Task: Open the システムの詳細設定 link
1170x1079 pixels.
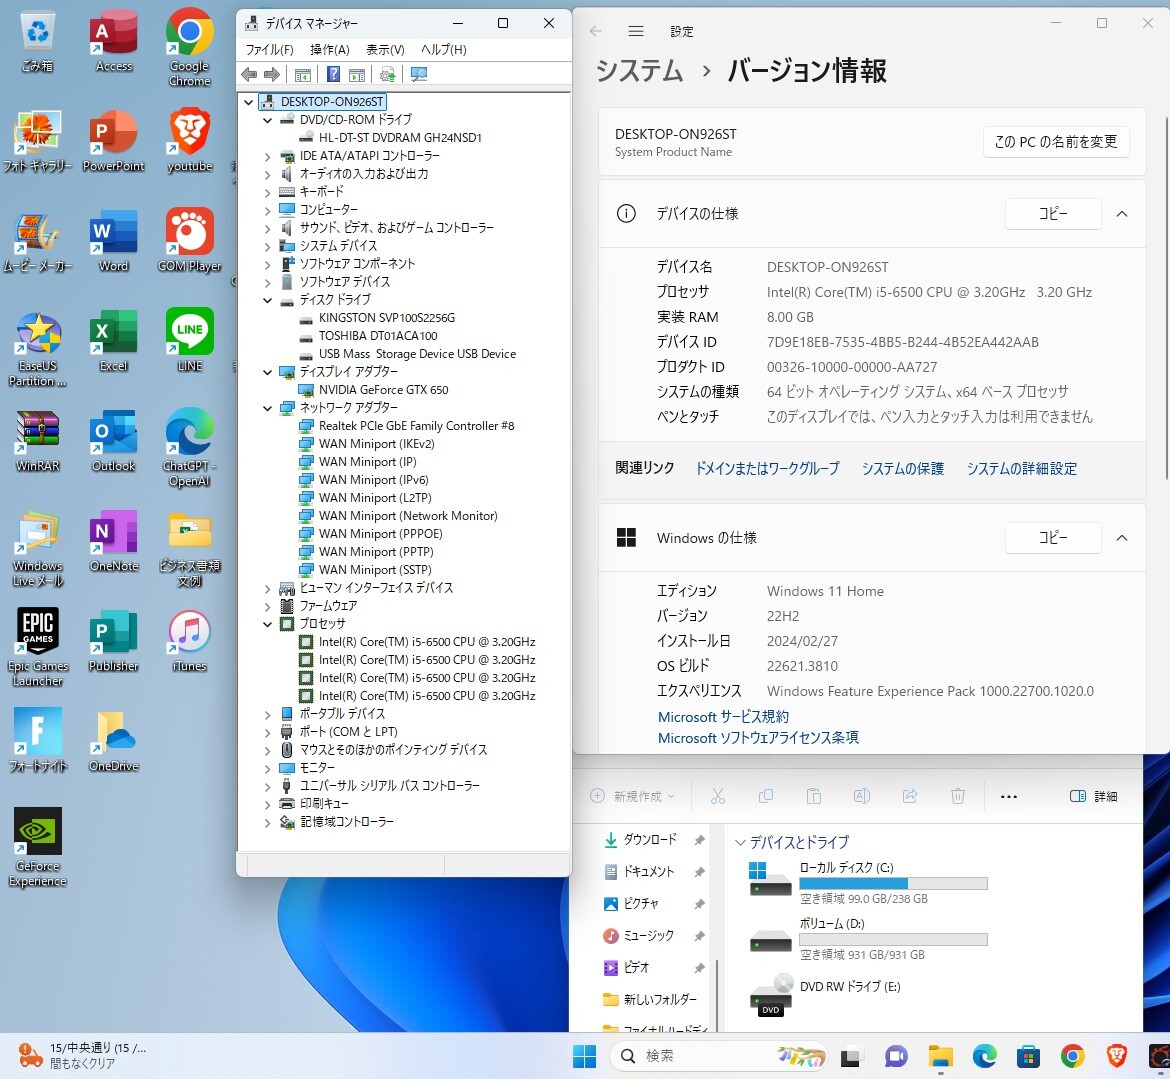Action: (1022, 469)
